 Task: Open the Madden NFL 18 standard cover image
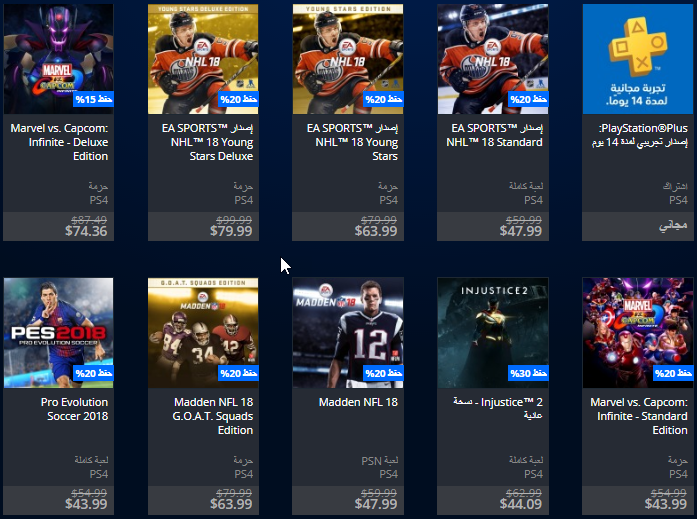coord(348,333)
